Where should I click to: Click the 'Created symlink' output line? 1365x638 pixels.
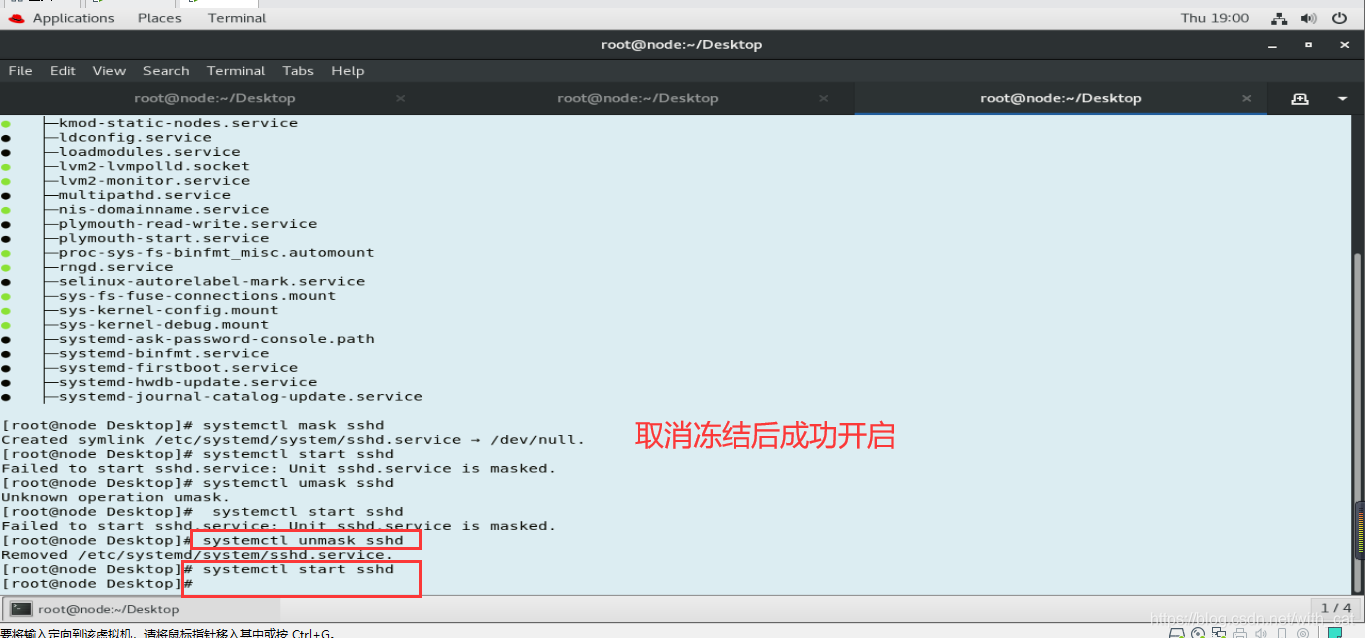click(293, 439)
